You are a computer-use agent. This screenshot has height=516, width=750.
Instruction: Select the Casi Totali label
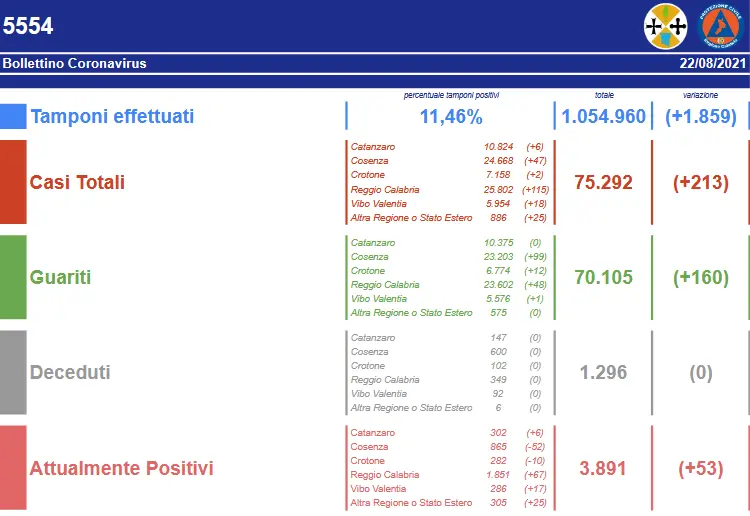(x=78, y=182)
